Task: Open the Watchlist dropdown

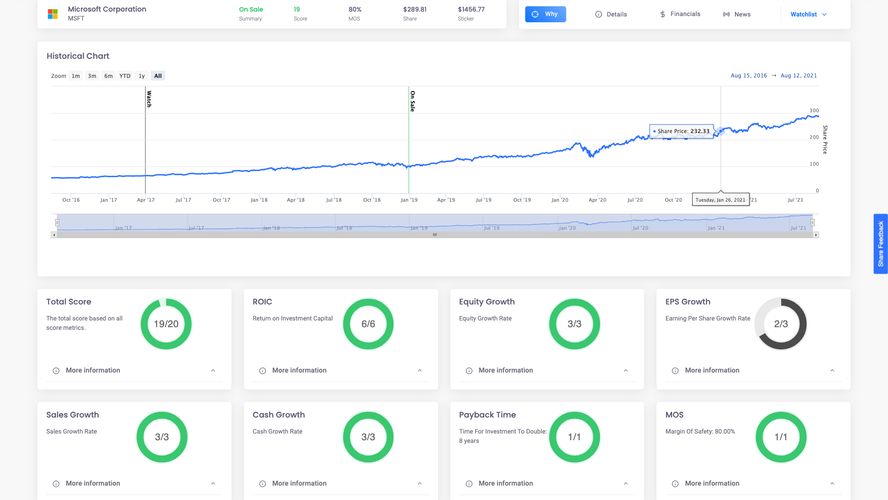Action: click(x=808, y=14)
